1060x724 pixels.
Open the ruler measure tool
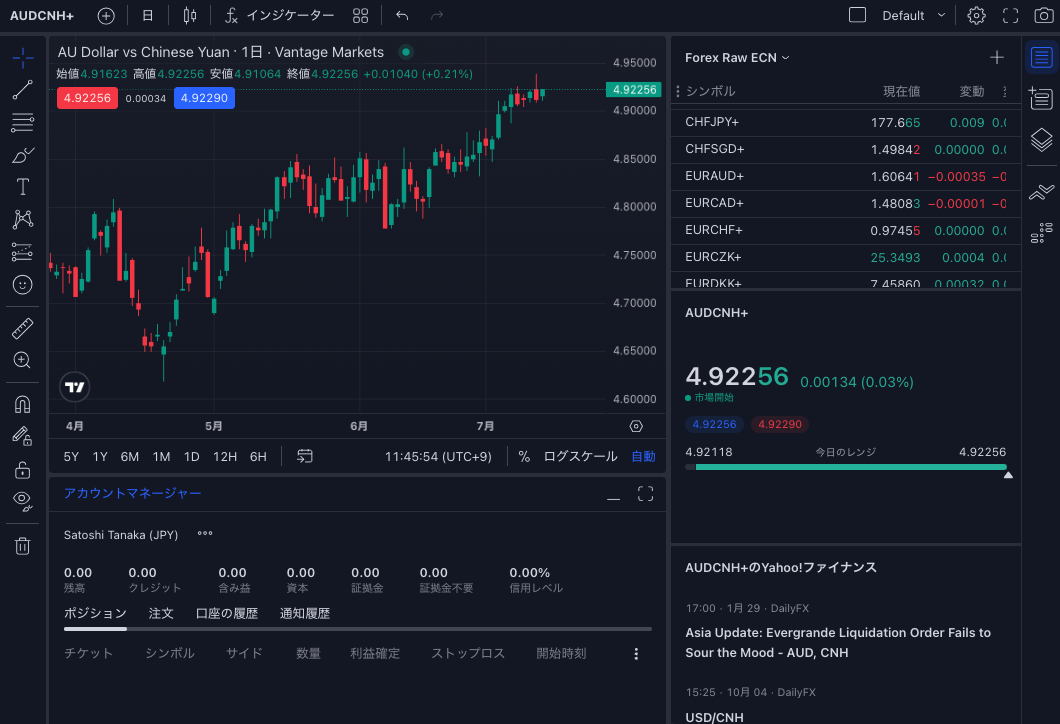click(22, 329)
